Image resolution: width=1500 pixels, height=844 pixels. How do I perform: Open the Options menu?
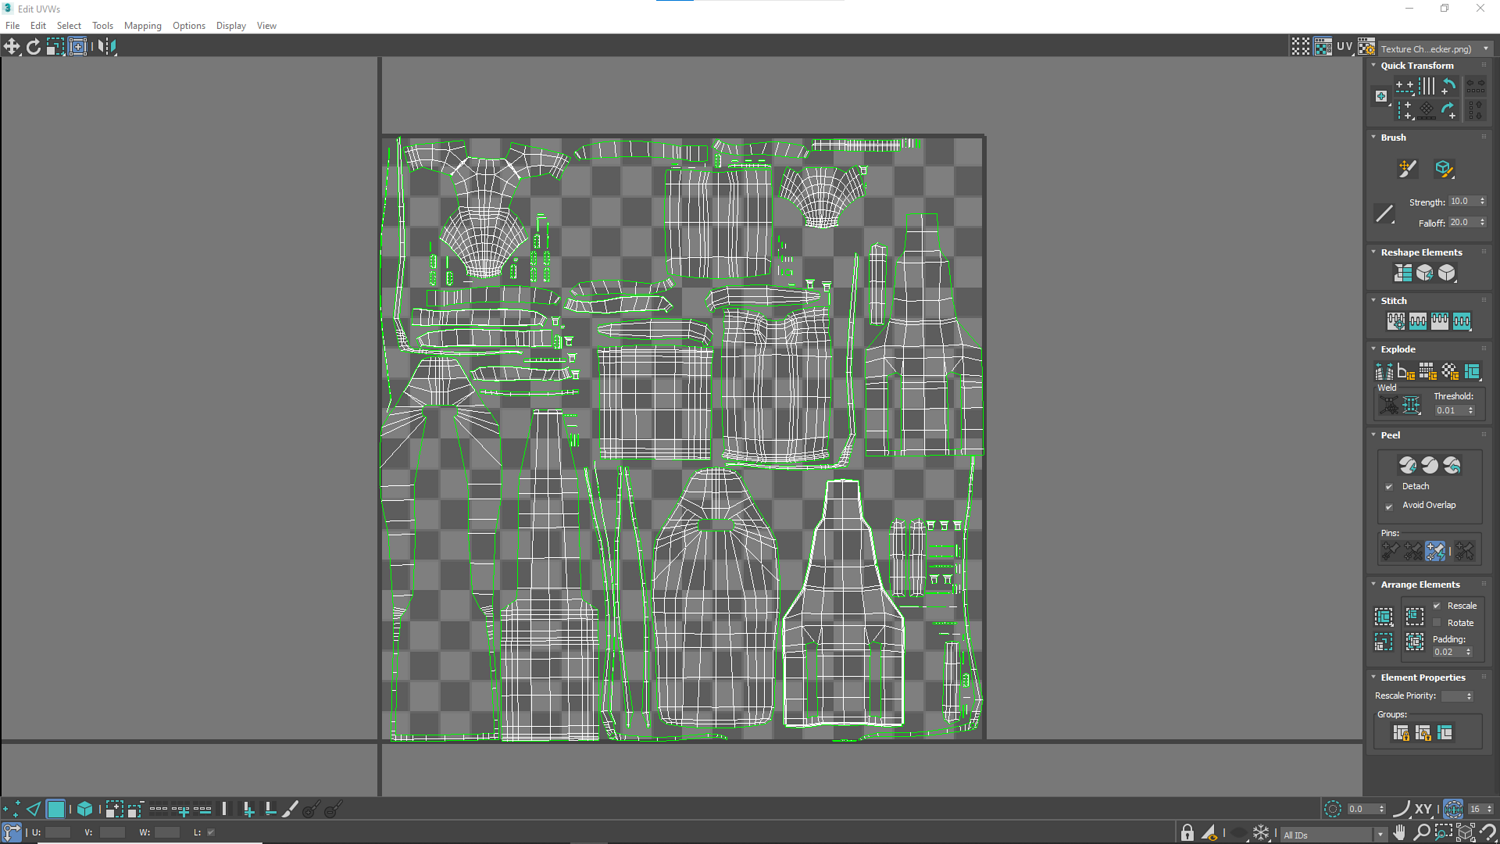[189, 26]
